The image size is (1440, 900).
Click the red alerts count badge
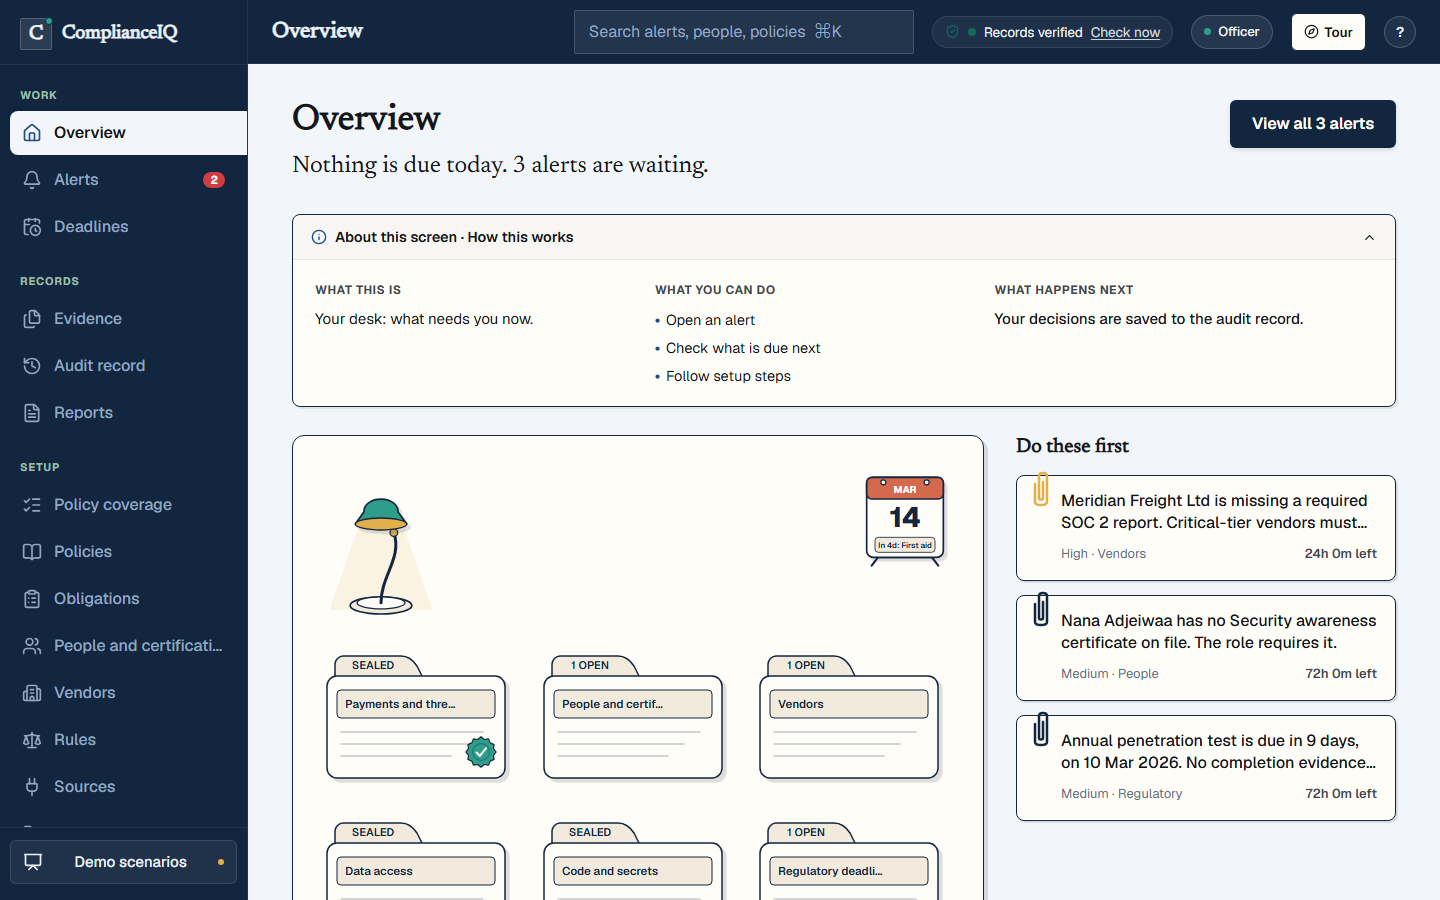point(214,180)
